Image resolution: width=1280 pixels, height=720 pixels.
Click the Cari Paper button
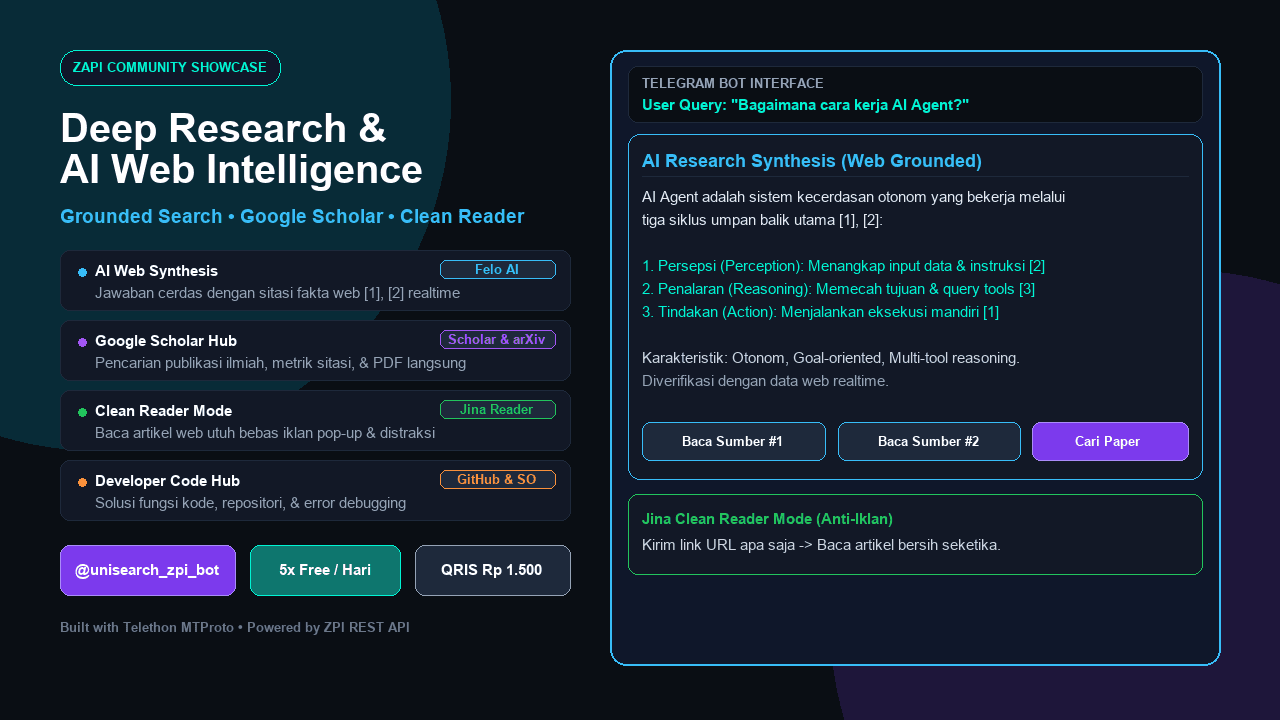point(1110,442)
